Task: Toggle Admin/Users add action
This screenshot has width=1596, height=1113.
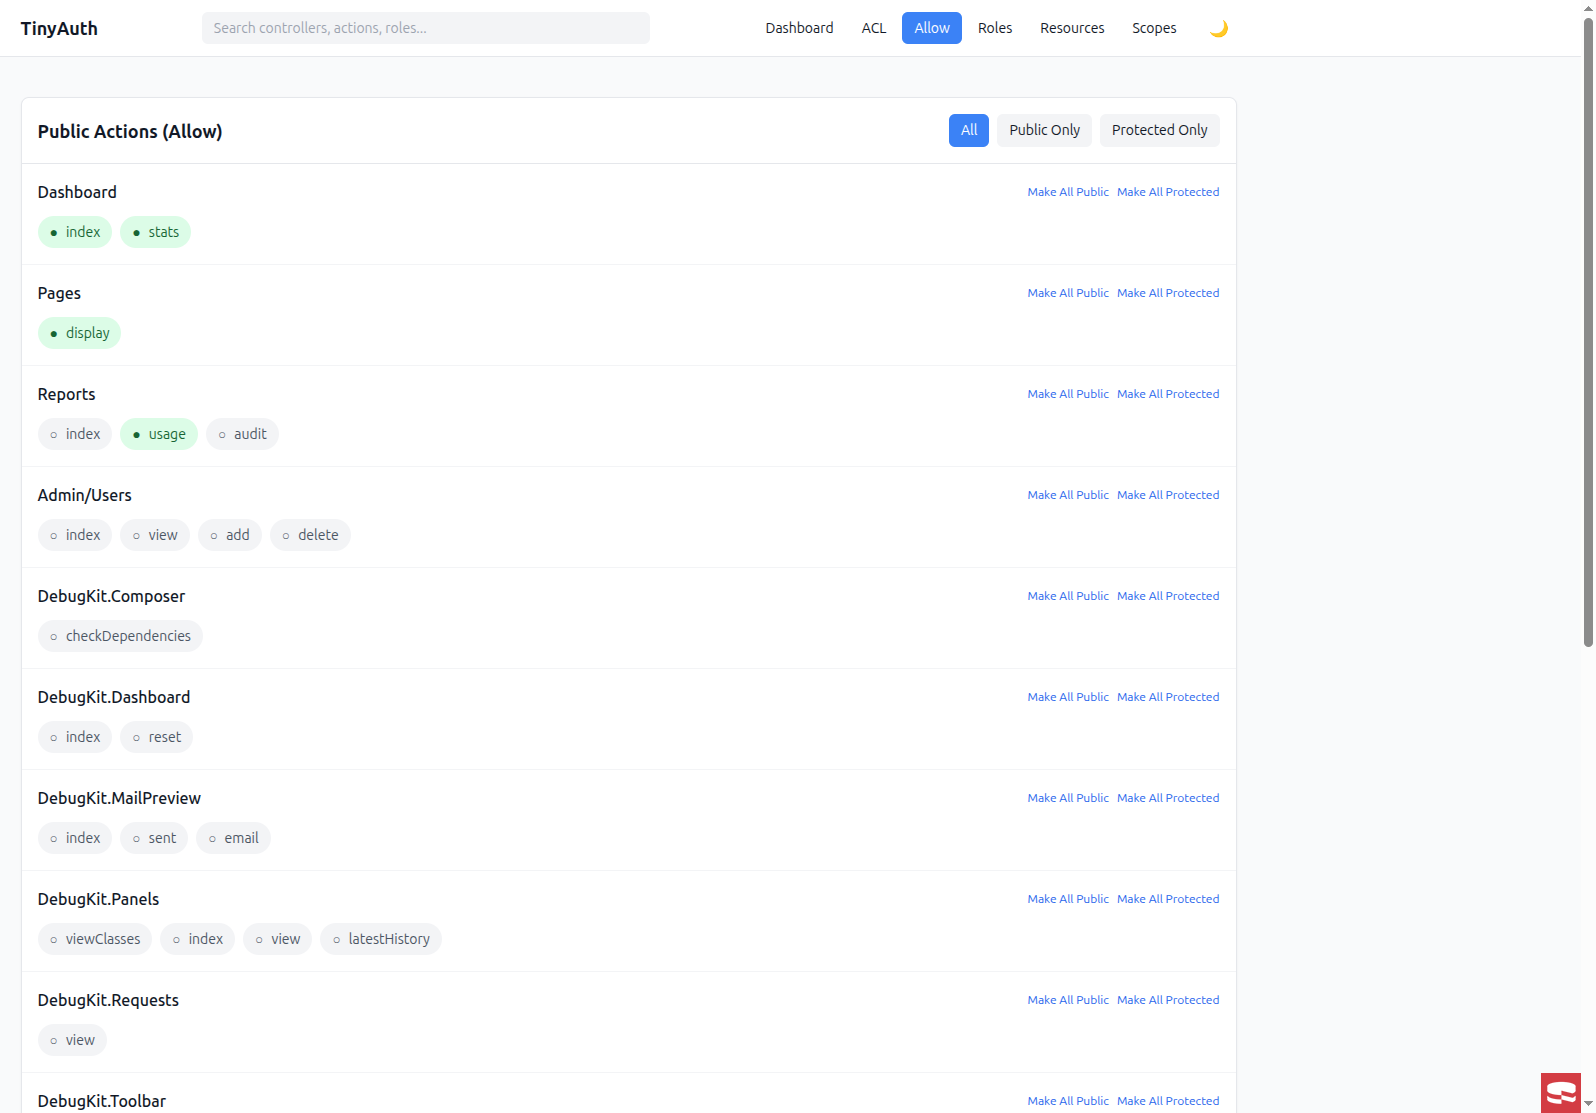Action: click(x=230, y=535)
